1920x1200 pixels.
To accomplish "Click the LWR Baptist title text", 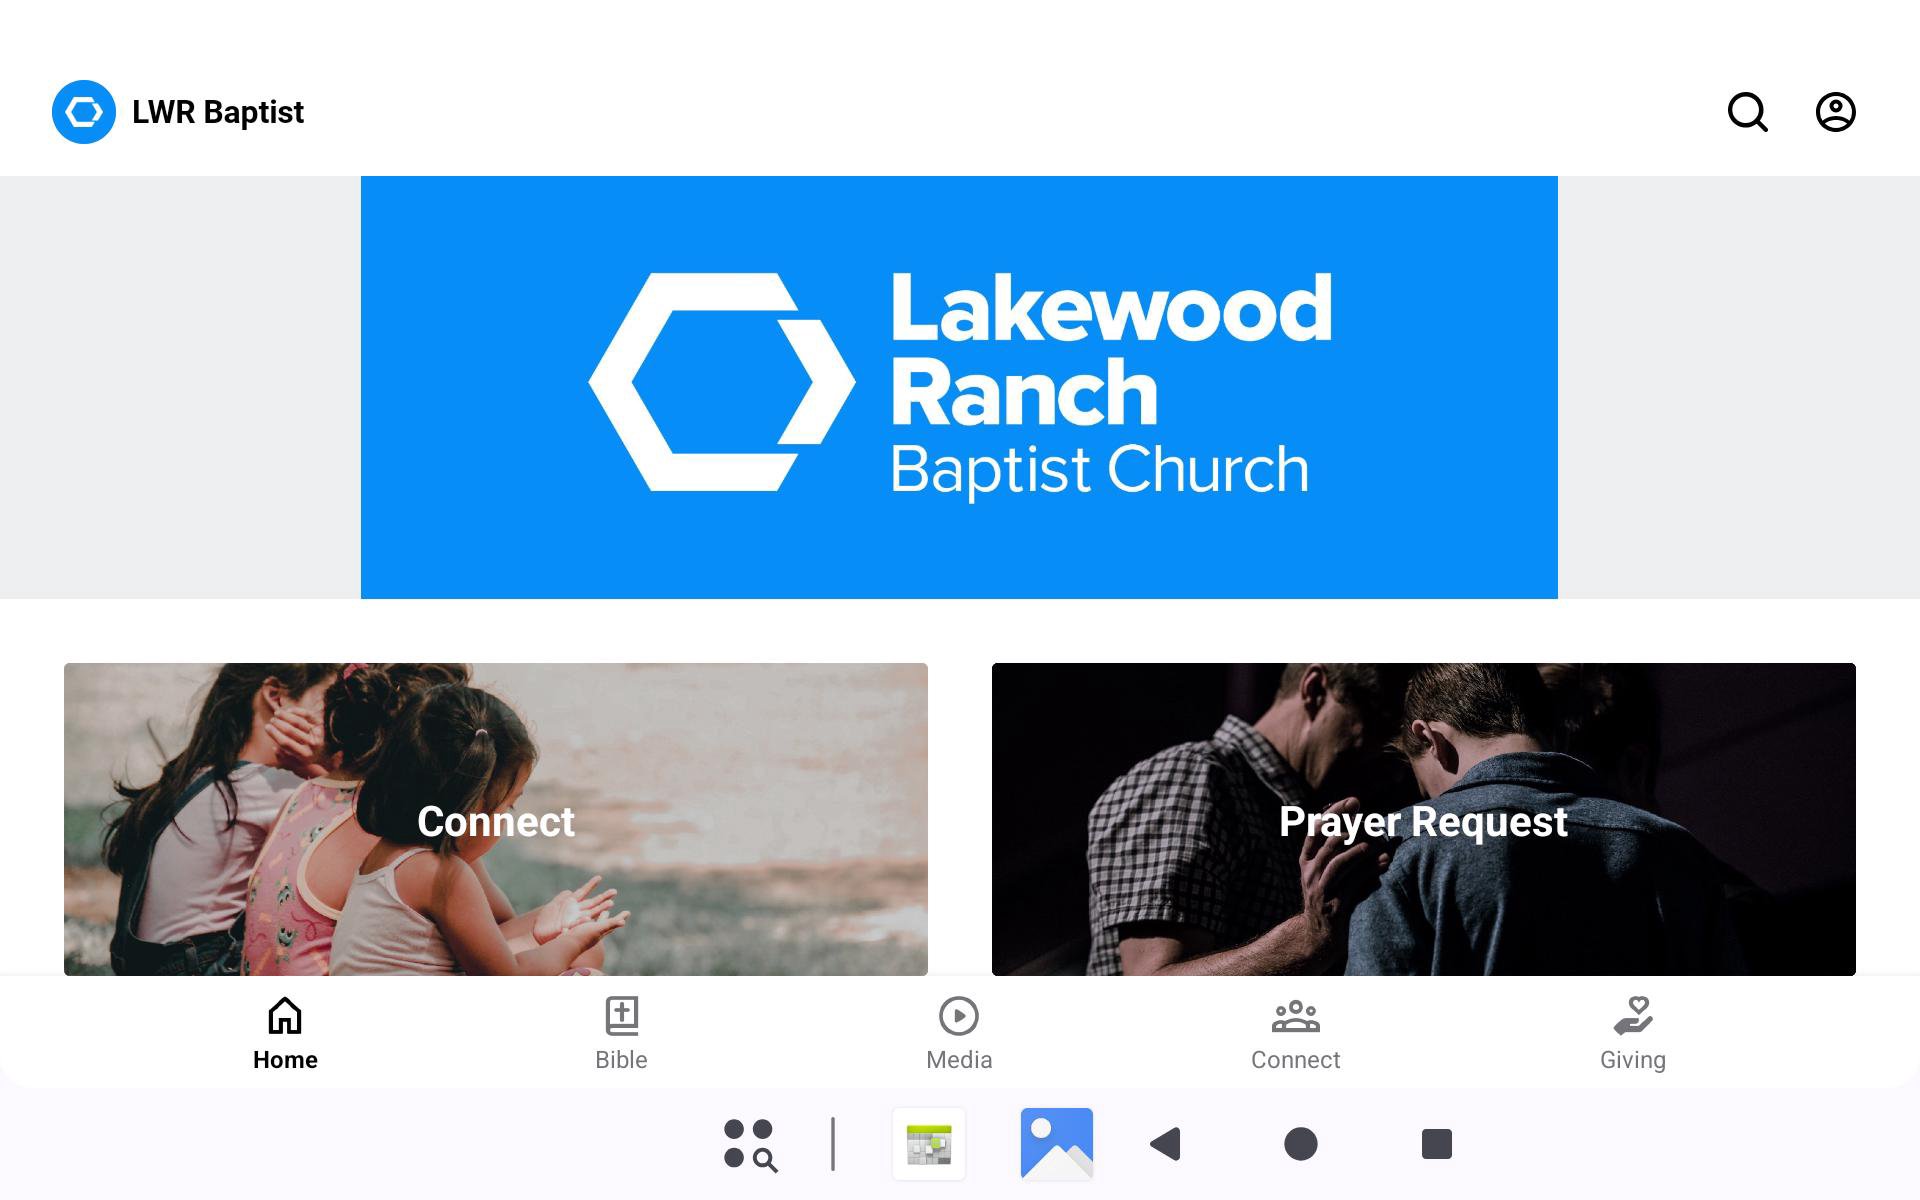I will 218,112.
